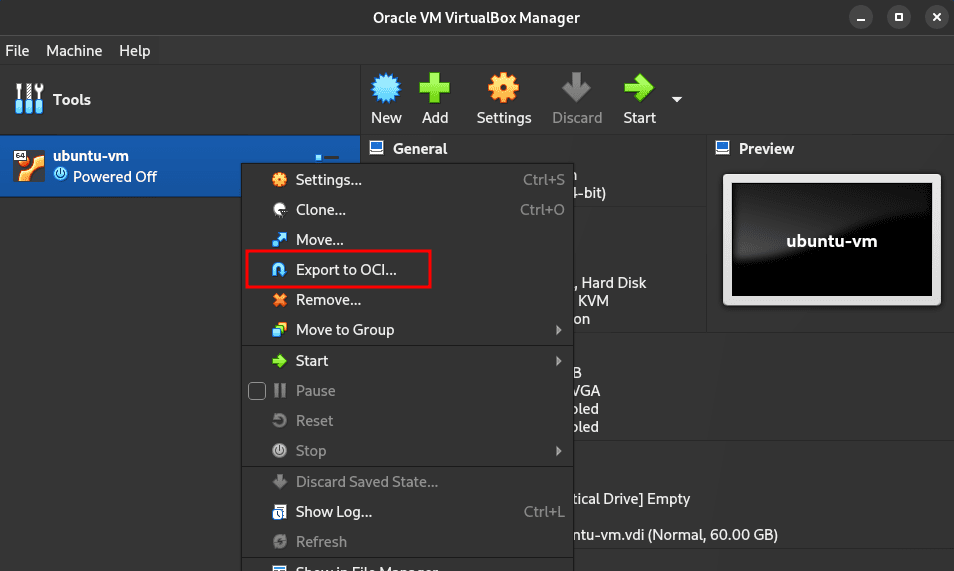
Task: Open the File menu
Action: pyautogui.click(x=17, y=51)
